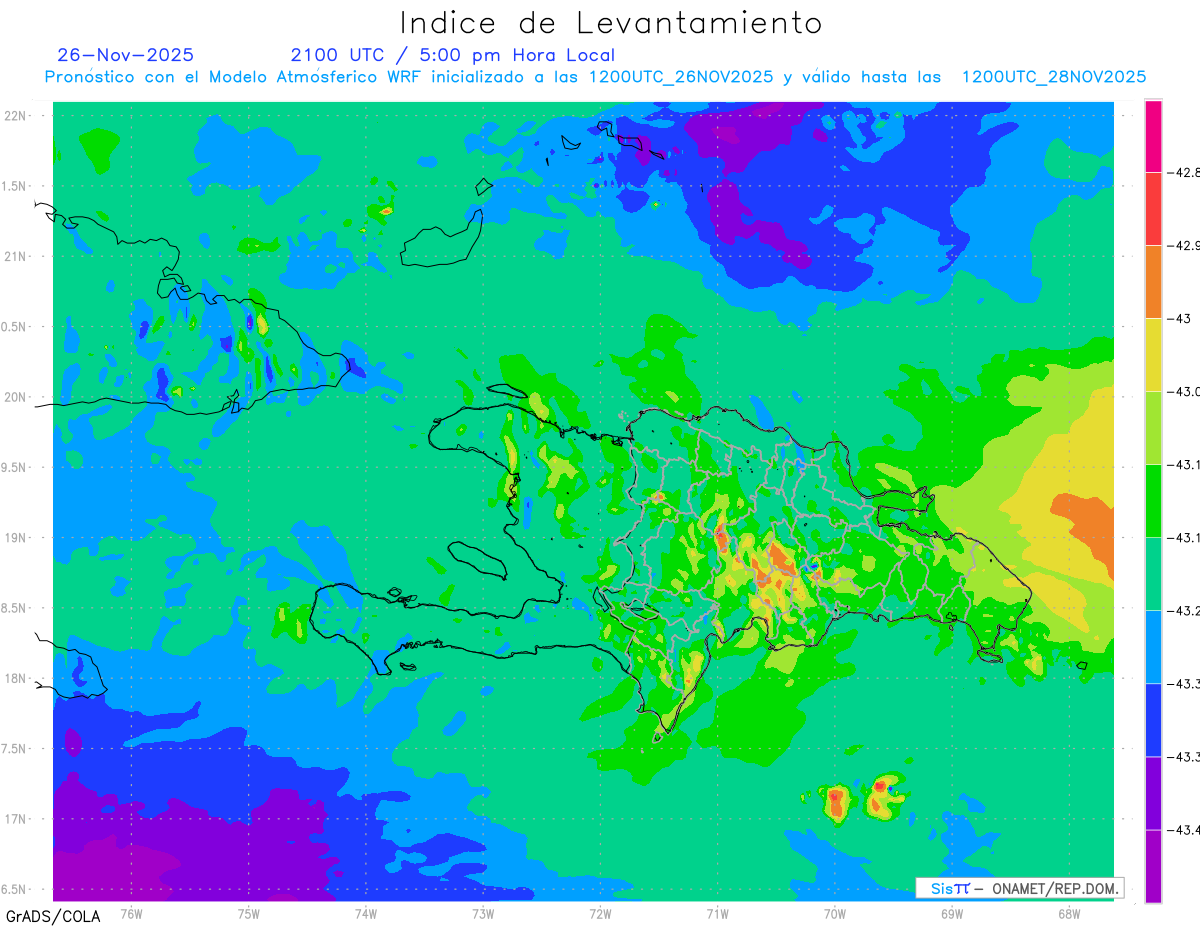Screen dimensions: 1200x927
Task: Click the yellow segment of the color legend
Action: coord(1153,354)
